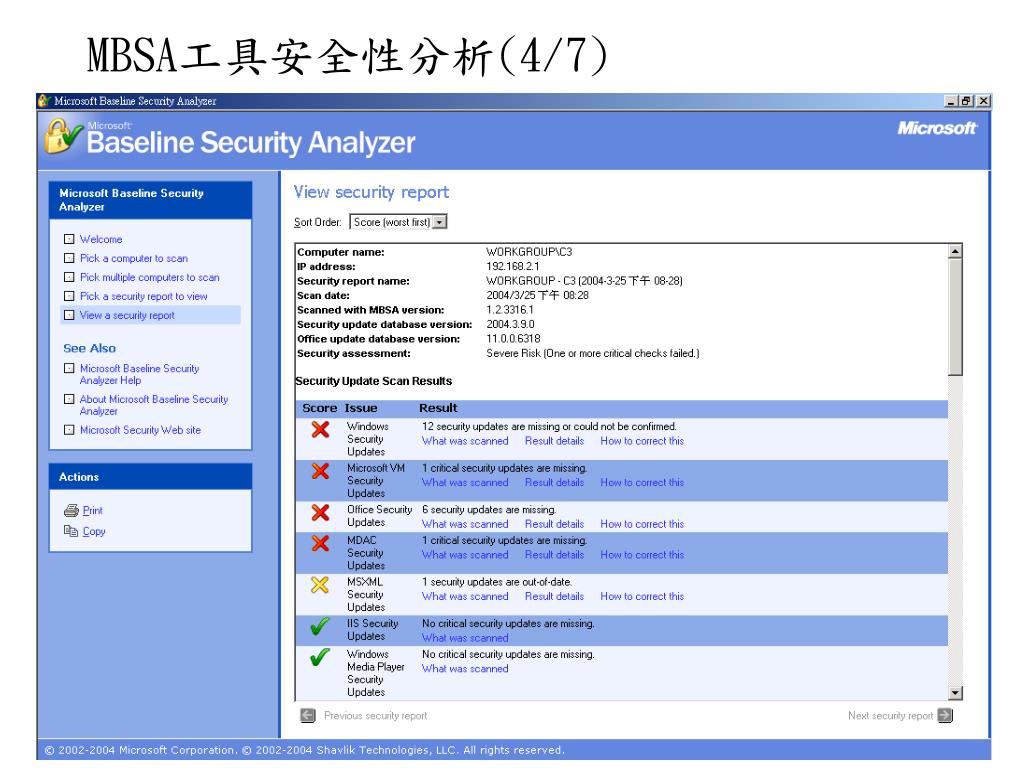This screenshot has height=768, width=1024.
Task: Click bullet icon next to Microsoft Security Web site
Action: tap(69, 430)
